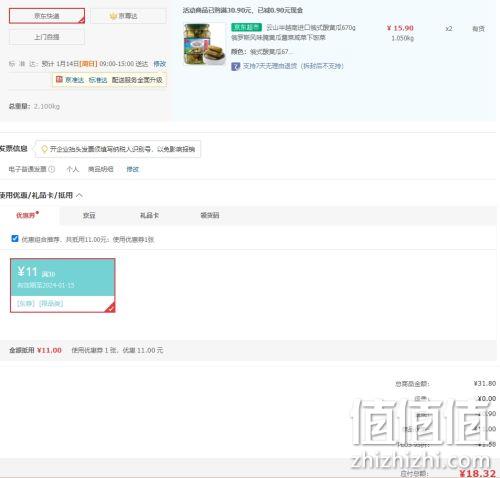500x478 pixels.
Task: Collapse the 使用优惠/礼品卡/抵用 section chevron
Action: tap(79, 195)
